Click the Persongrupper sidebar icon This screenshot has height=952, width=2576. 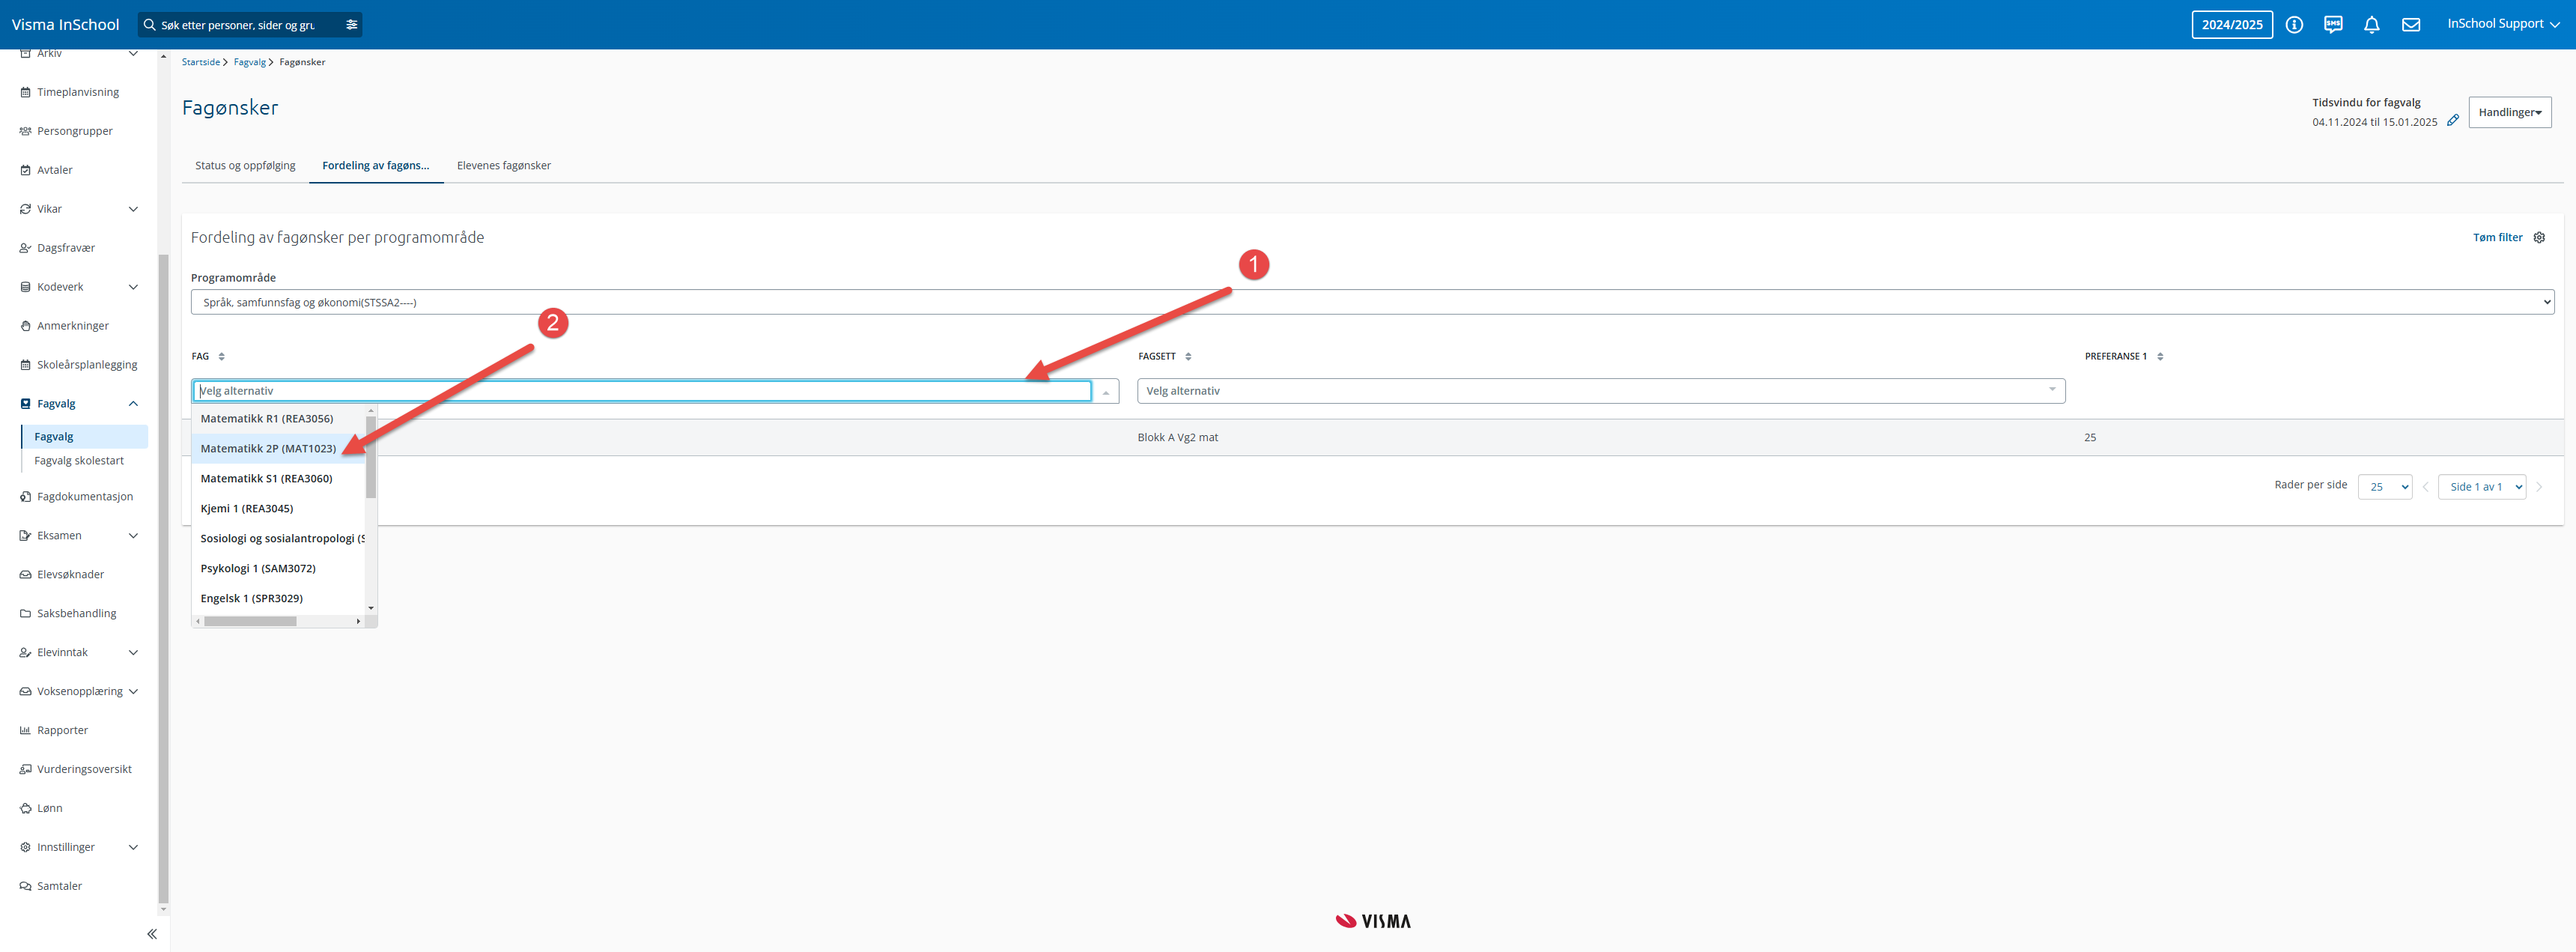(25, 131)
